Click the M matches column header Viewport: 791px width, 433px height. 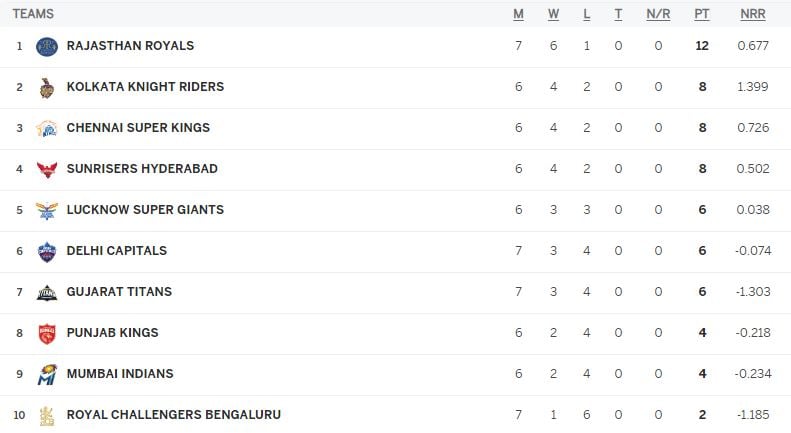(518, 14)
